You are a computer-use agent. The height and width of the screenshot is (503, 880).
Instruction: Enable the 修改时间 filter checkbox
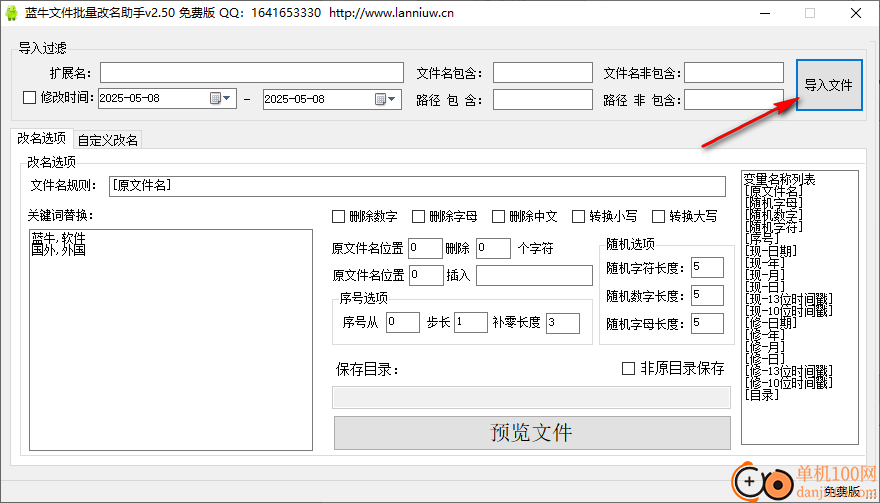pos(29,98)
